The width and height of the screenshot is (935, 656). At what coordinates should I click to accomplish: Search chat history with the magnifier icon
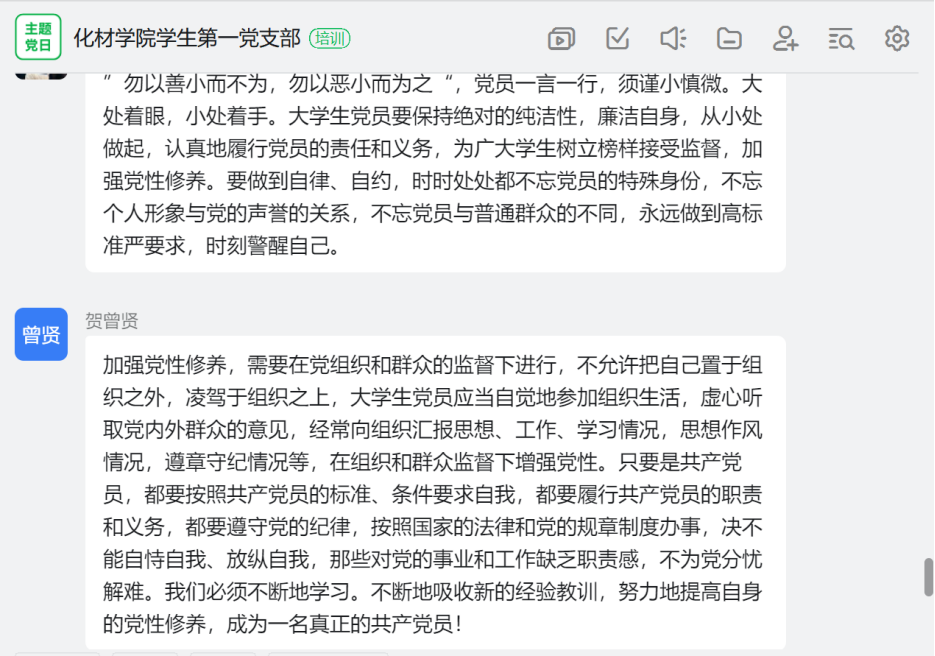coord(841,39)
